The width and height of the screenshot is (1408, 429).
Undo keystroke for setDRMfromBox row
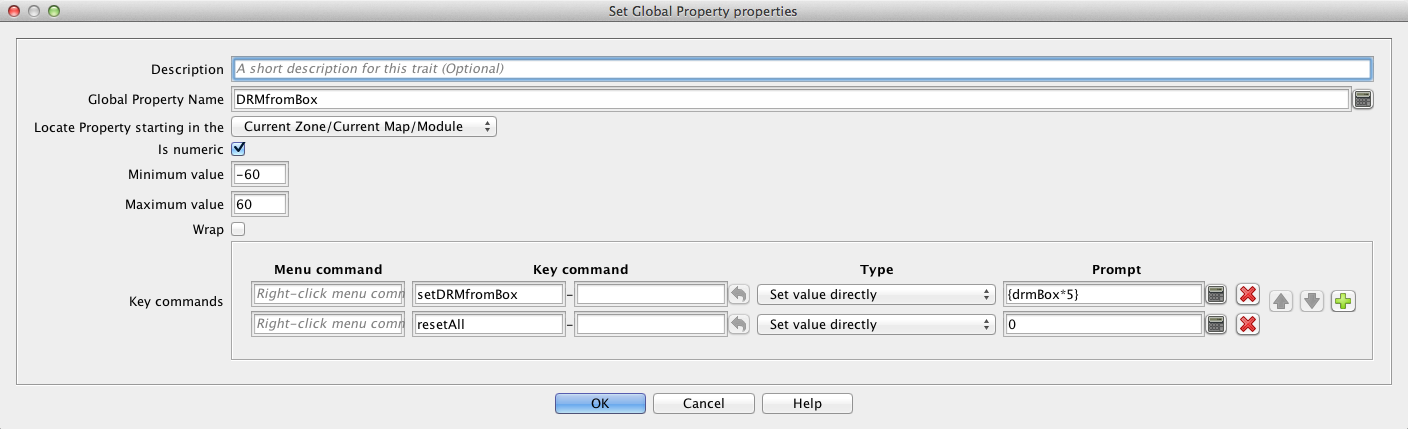coord(738,294)
